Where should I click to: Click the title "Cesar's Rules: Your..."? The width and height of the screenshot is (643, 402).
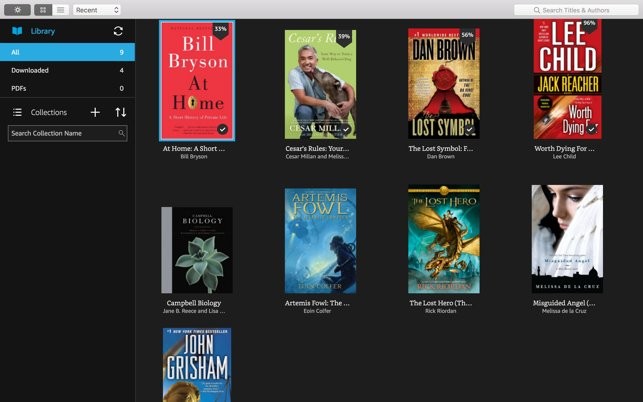click(317, 148)
